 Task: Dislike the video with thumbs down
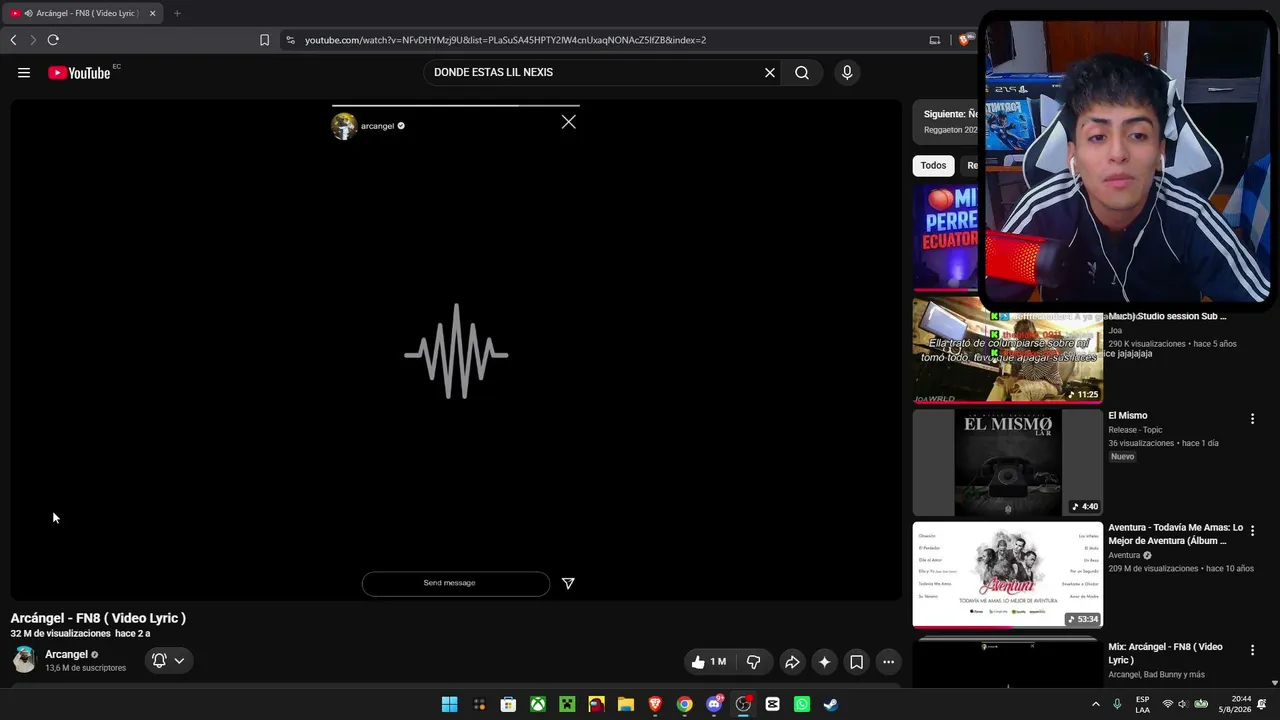click(x=754, y=662)
